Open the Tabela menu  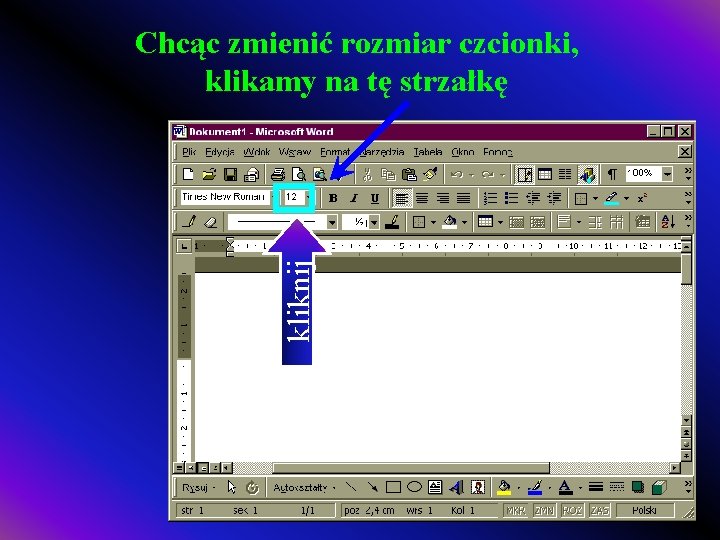coord(428,152)
